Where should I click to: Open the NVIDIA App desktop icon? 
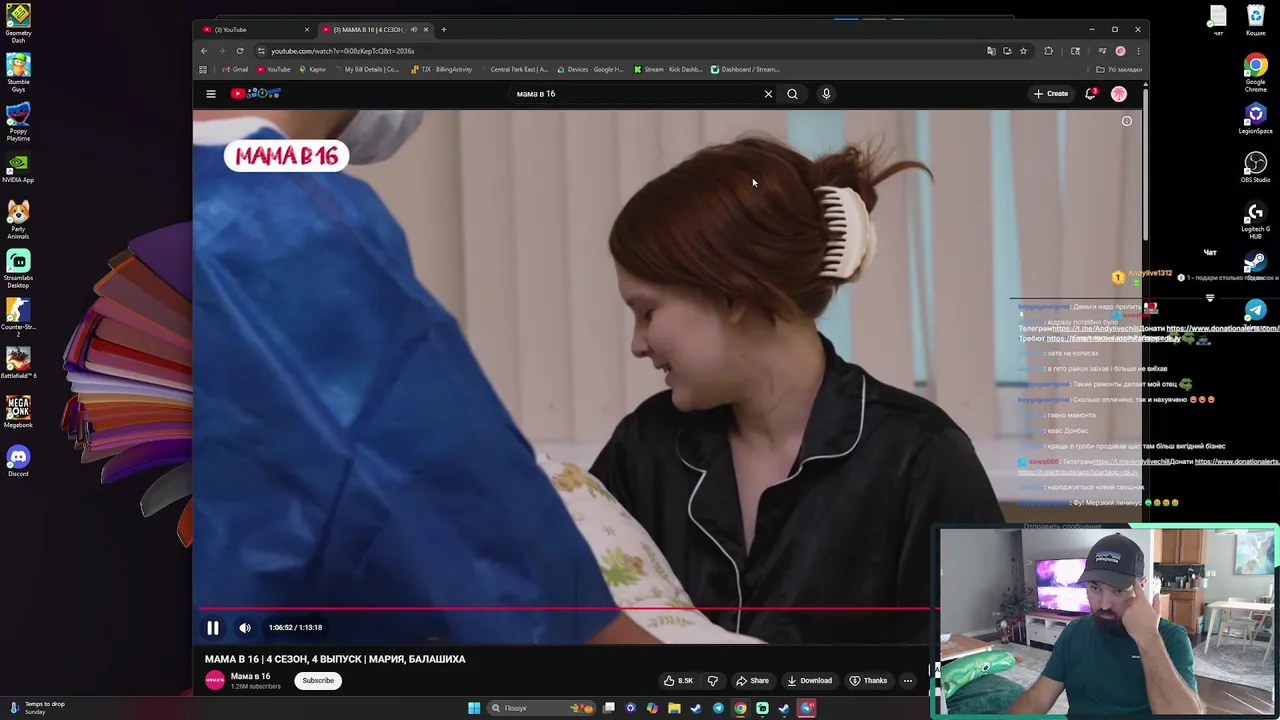pos(18,167)
